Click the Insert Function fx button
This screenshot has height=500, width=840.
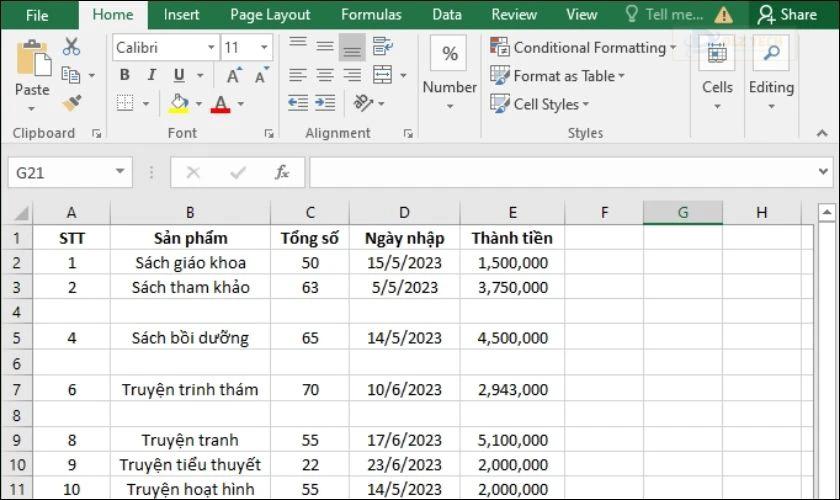click(x=281, y=172)
